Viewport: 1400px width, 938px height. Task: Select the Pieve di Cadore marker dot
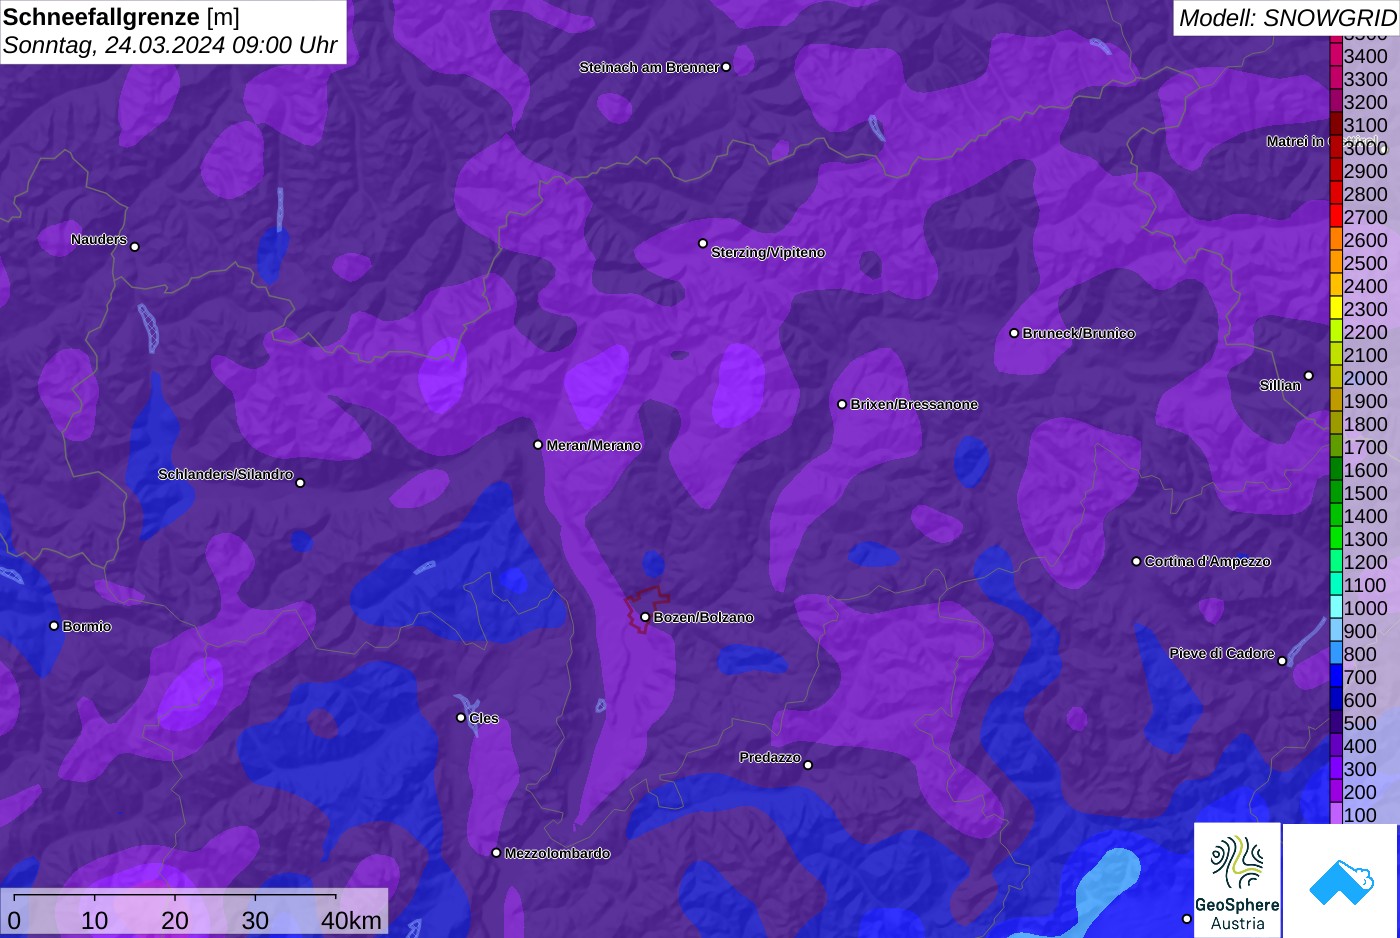(1282, 661)
